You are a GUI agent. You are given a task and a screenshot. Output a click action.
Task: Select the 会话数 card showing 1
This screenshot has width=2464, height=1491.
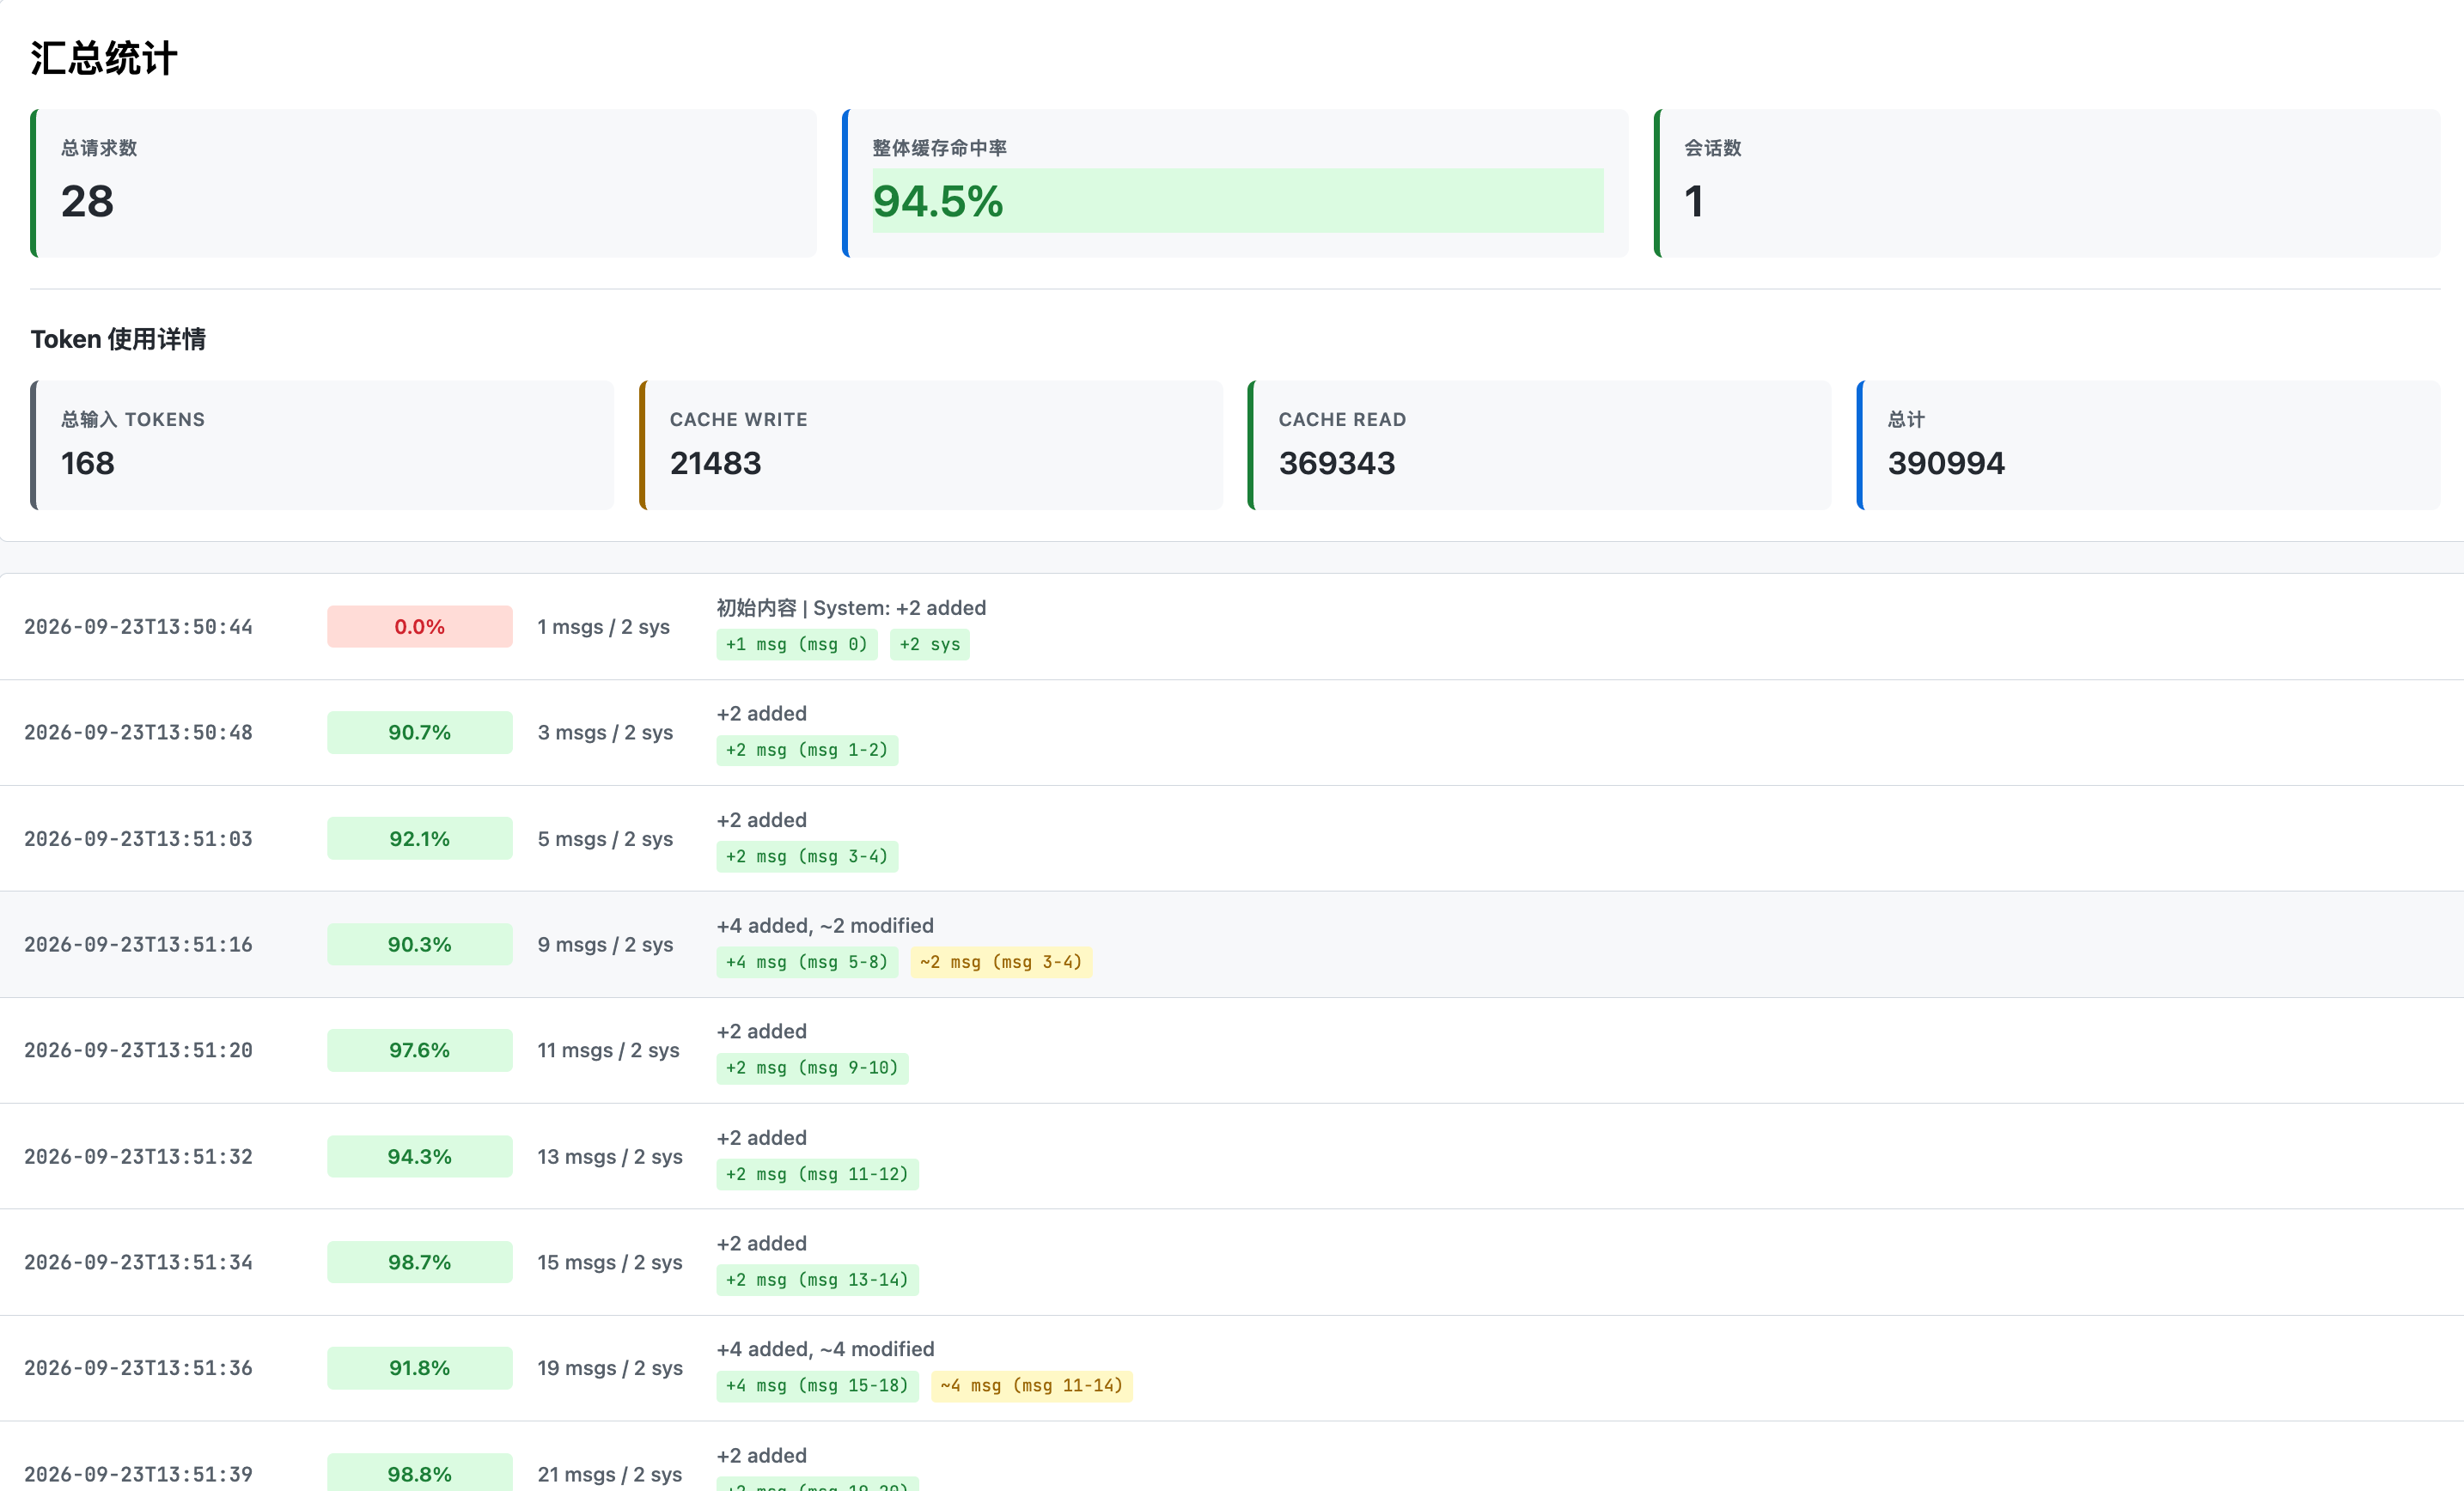tap(2047, 183)
